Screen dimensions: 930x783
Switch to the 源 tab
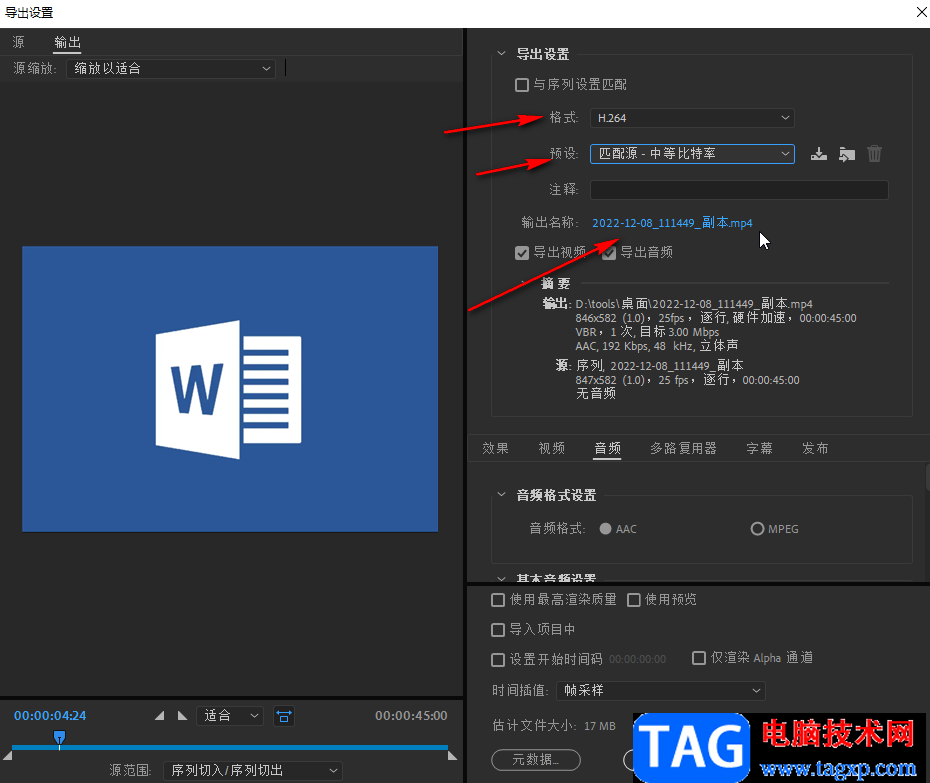point(18,42)
